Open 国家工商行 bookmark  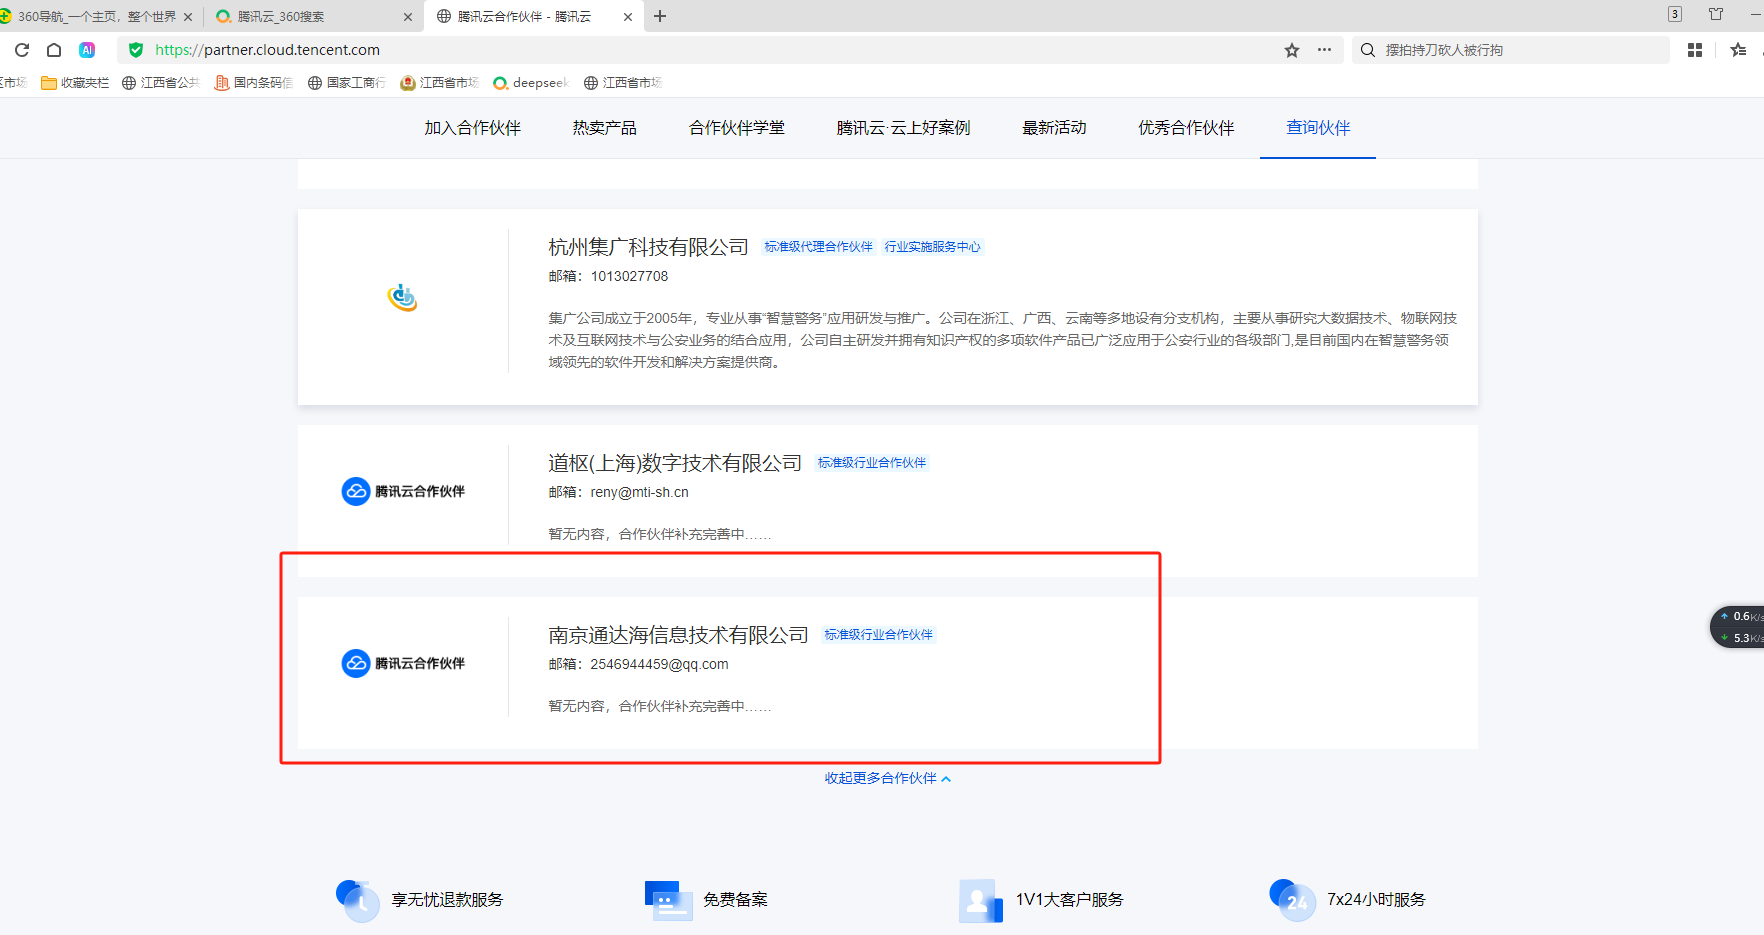pyautogui.click(x=347, y=83)
